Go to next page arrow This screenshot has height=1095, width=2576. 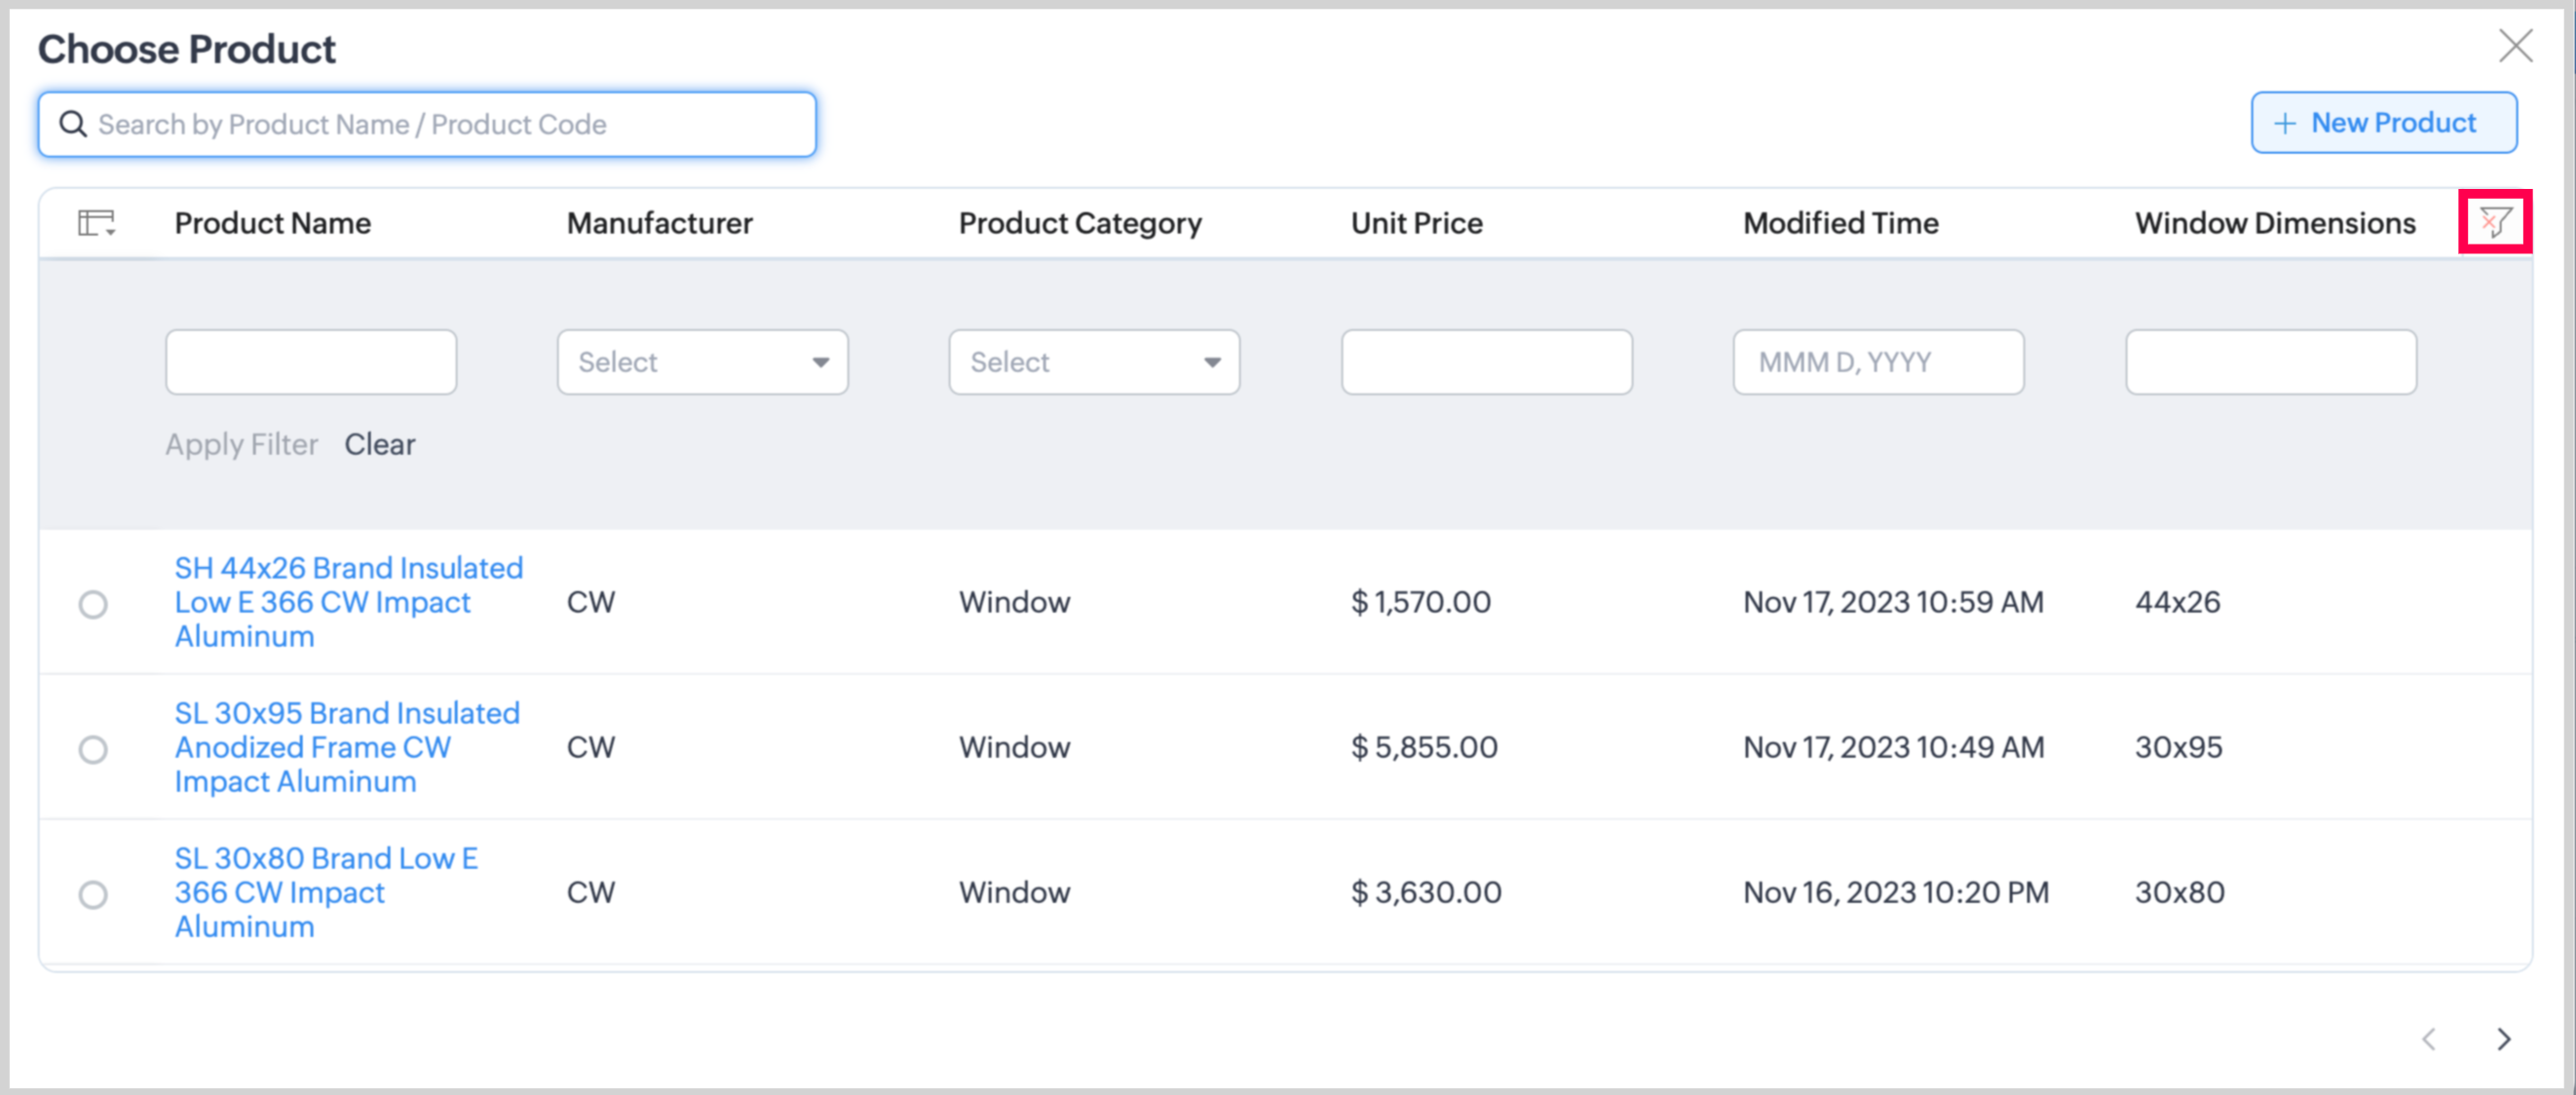[2503, 1039]
